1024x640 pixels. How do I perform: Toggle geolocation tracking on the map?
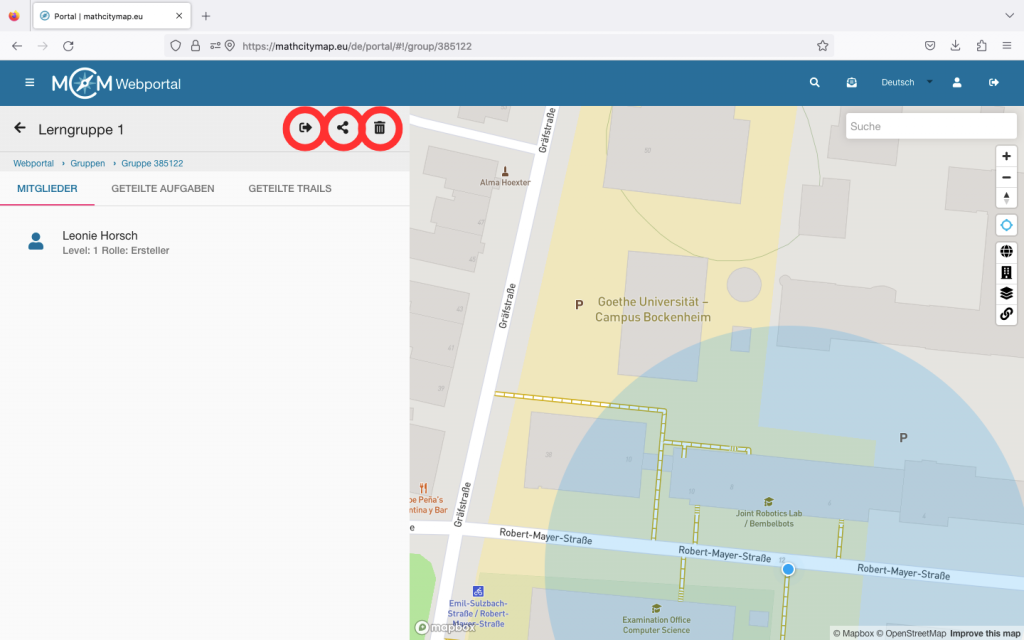[x=1006, y=225]
